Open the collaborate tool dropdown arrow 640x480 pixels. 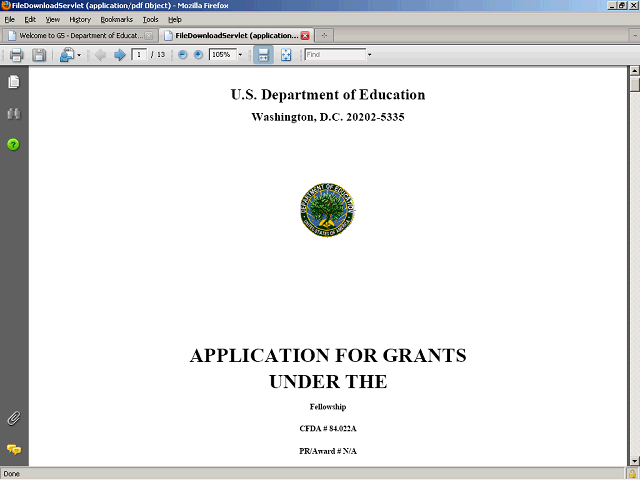(79, 55)
